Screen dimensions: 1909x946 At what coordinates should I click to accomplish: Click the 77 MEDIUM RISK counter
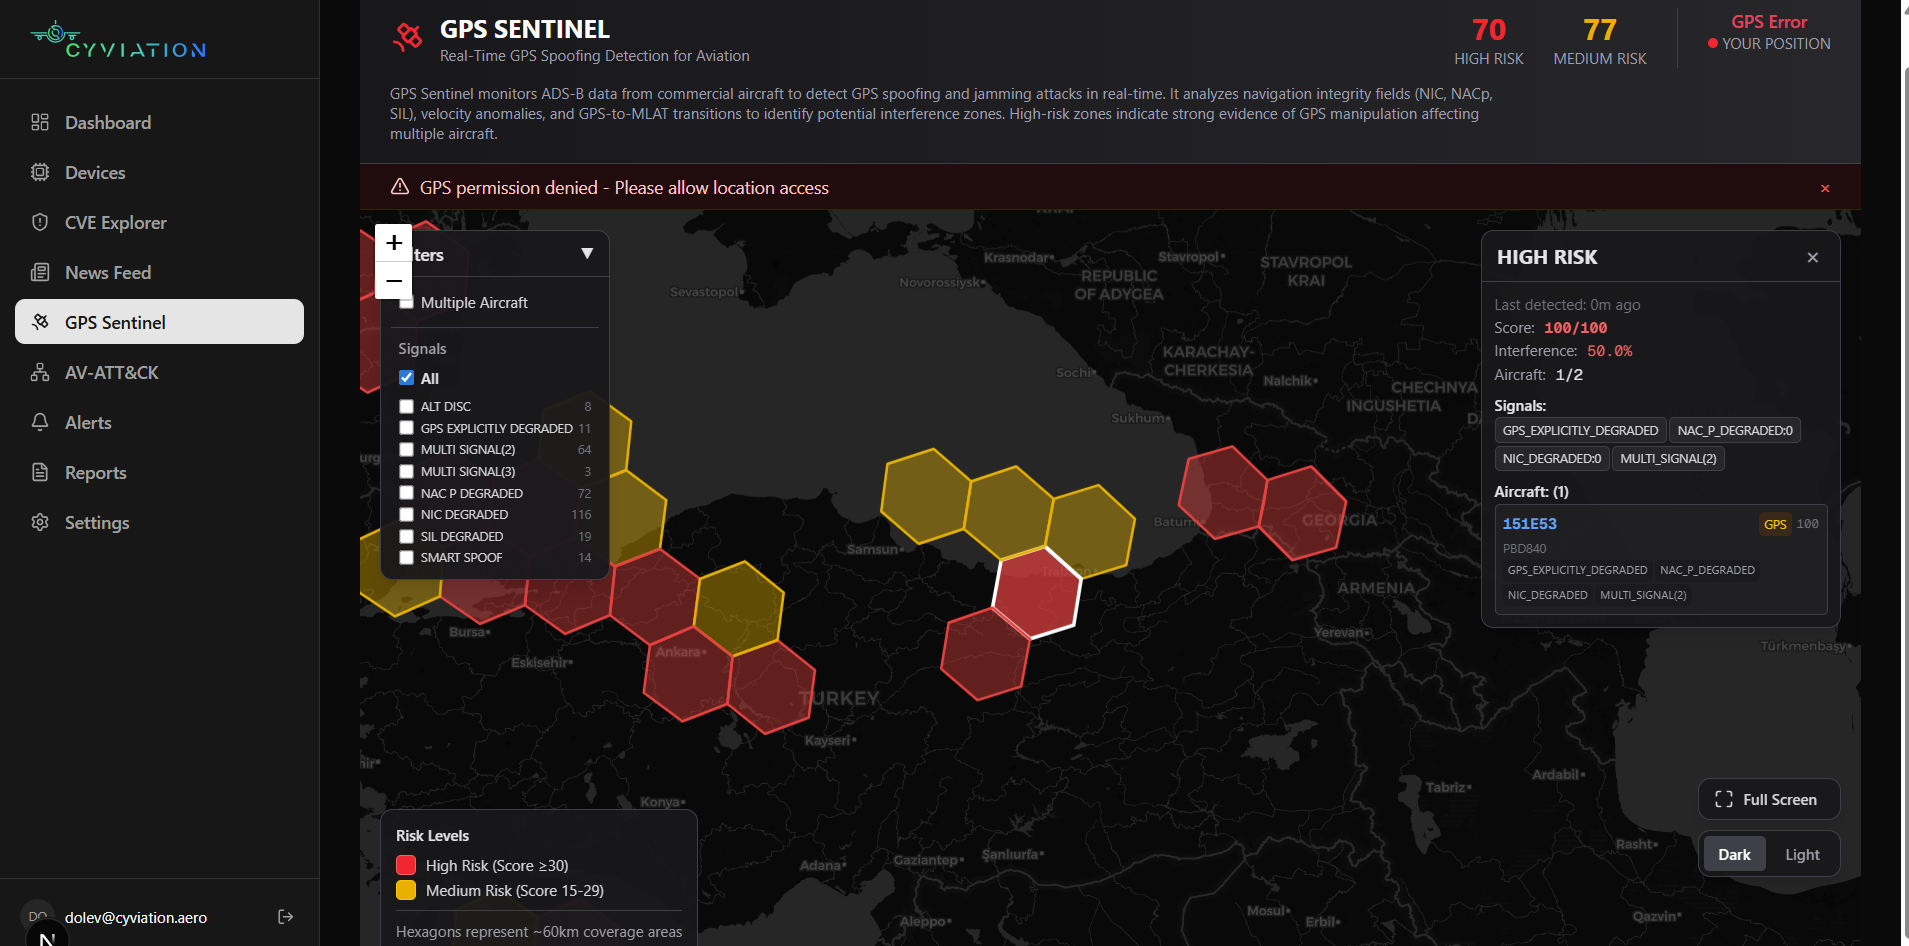(1599, 42)
